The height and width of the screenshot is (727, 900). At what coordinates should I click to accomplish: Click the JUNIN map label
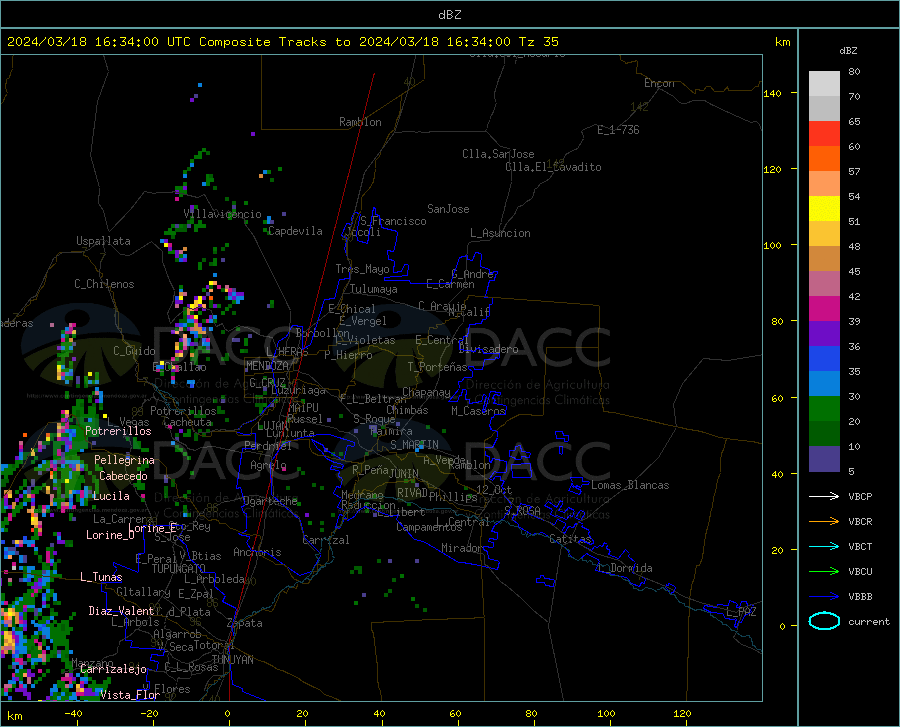(404, 473)
